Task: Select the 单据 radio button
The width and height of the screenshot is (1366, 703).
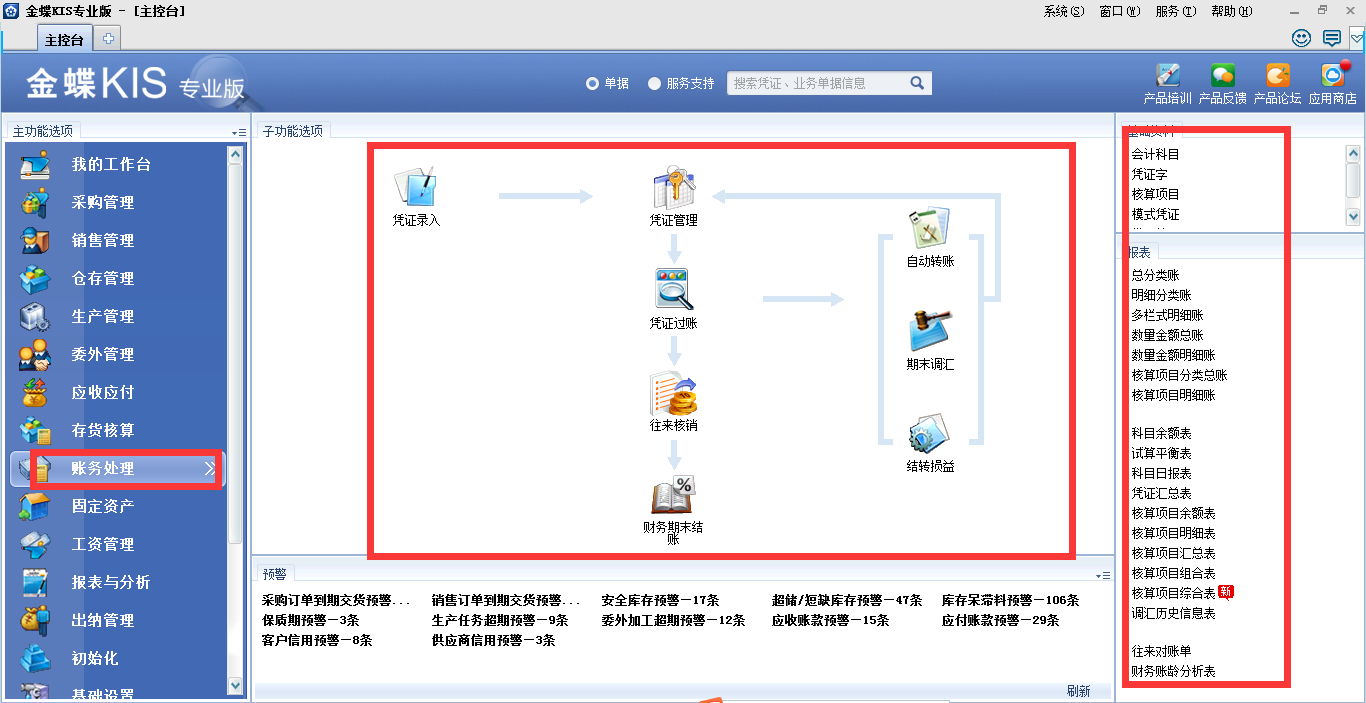Action: pyautogui.click(x=592, y=84)
